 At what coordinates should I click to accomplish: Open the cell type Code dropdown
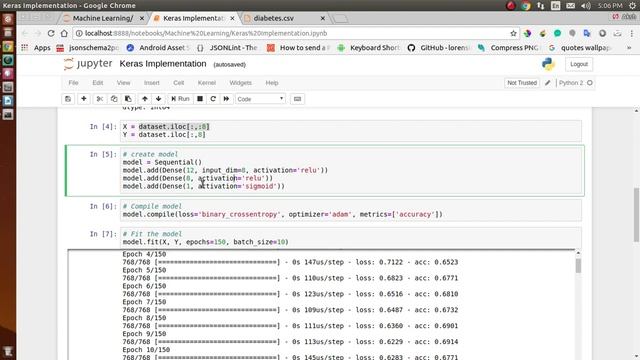tap(260, 99)
